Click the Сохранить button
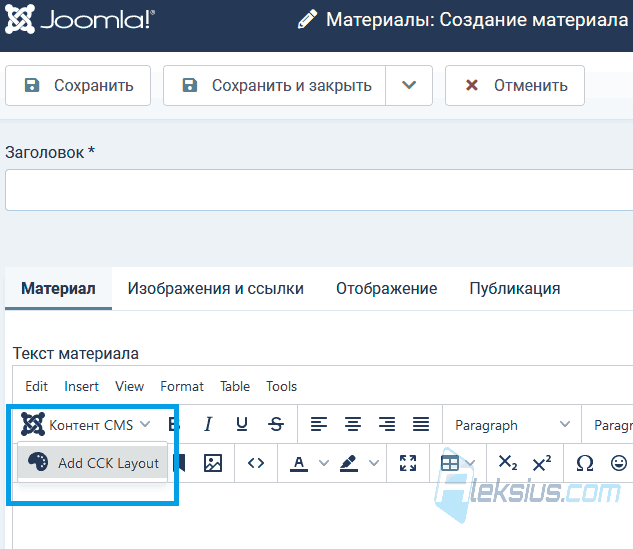633x549 pixels. pos(78,86)
